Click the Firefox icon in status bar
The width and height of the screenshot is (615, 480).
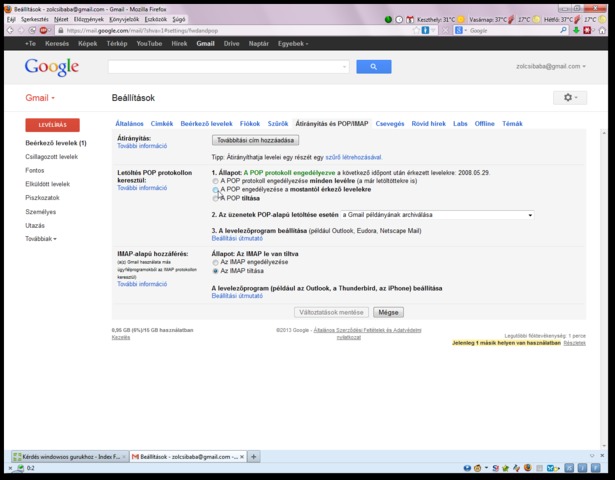coord(528,468)
